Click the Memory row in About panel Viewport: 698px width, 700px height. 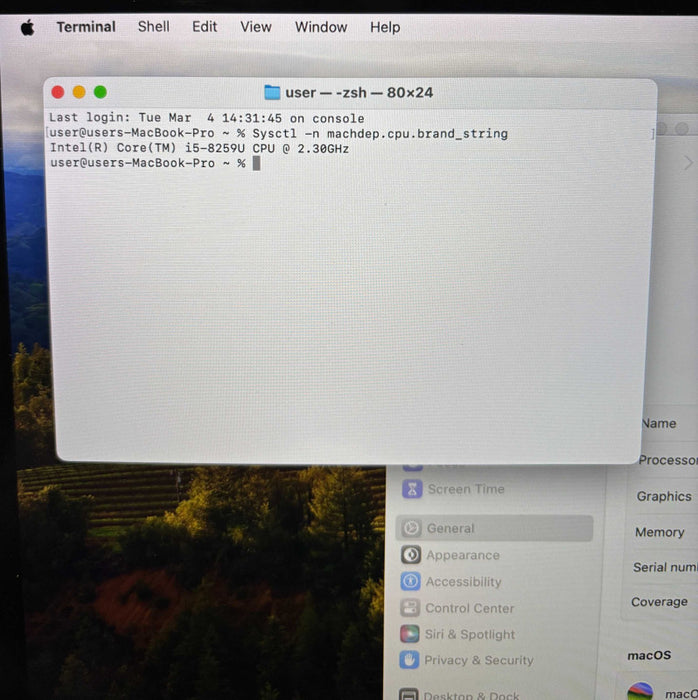(663, 532)
